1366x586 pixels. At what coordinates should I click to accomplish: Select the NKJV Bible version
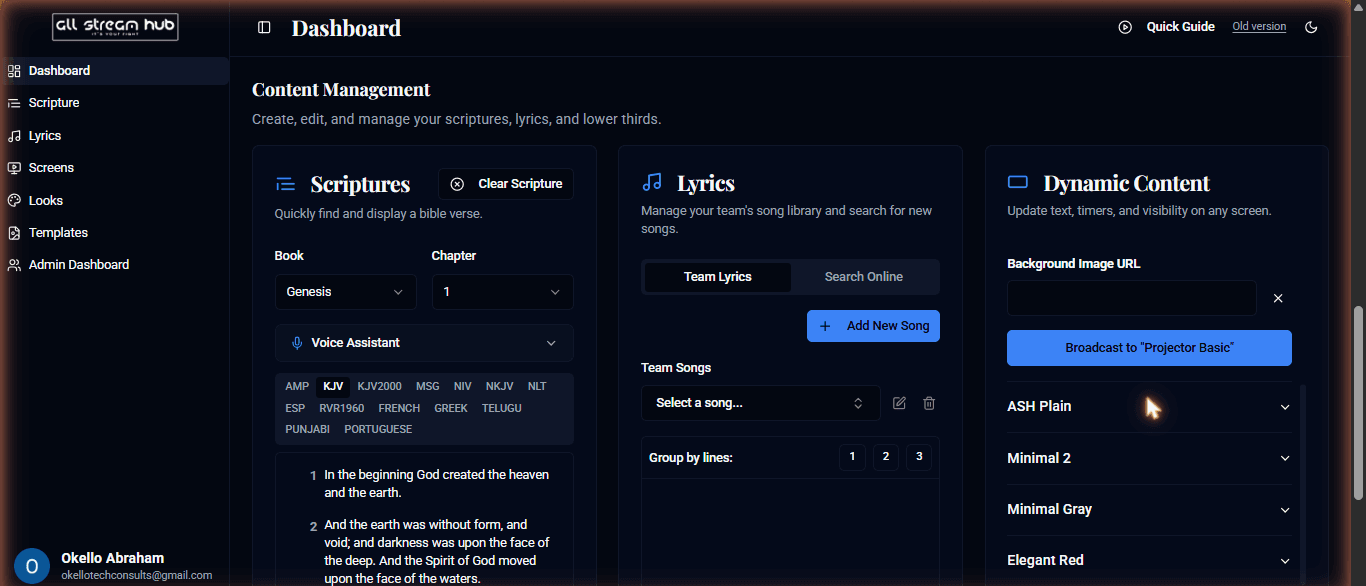(500, 387)
